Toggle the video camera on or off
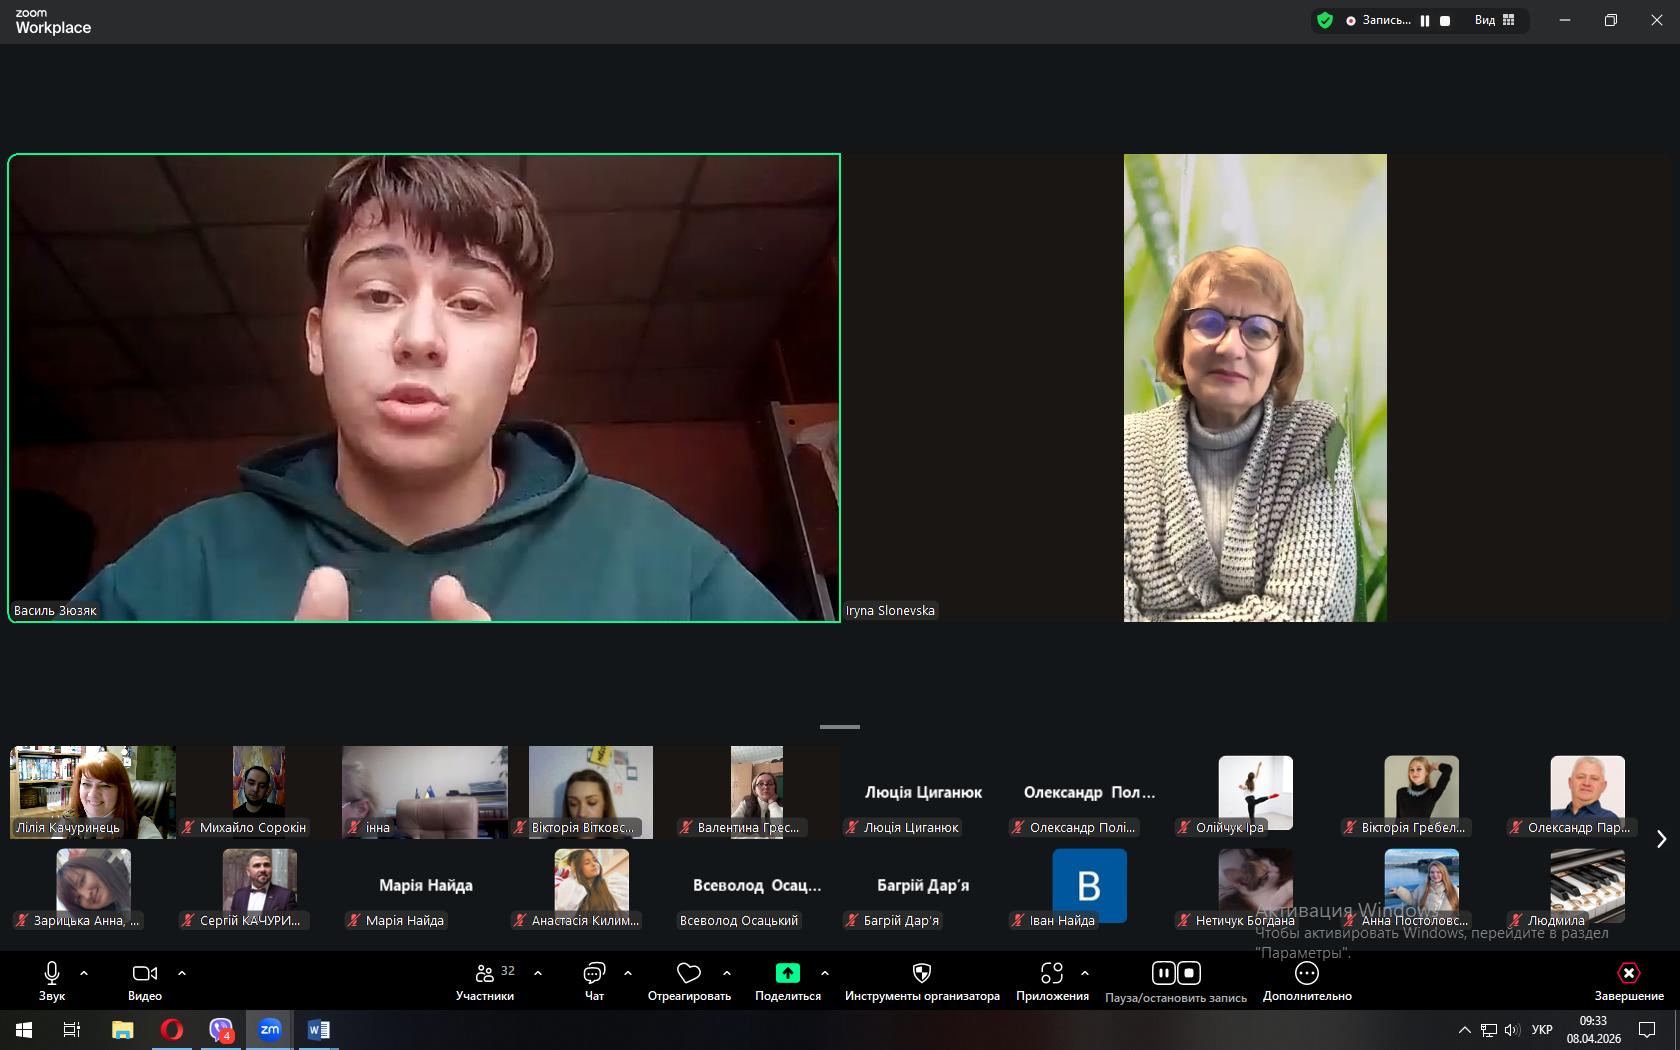 coord(145,974)
